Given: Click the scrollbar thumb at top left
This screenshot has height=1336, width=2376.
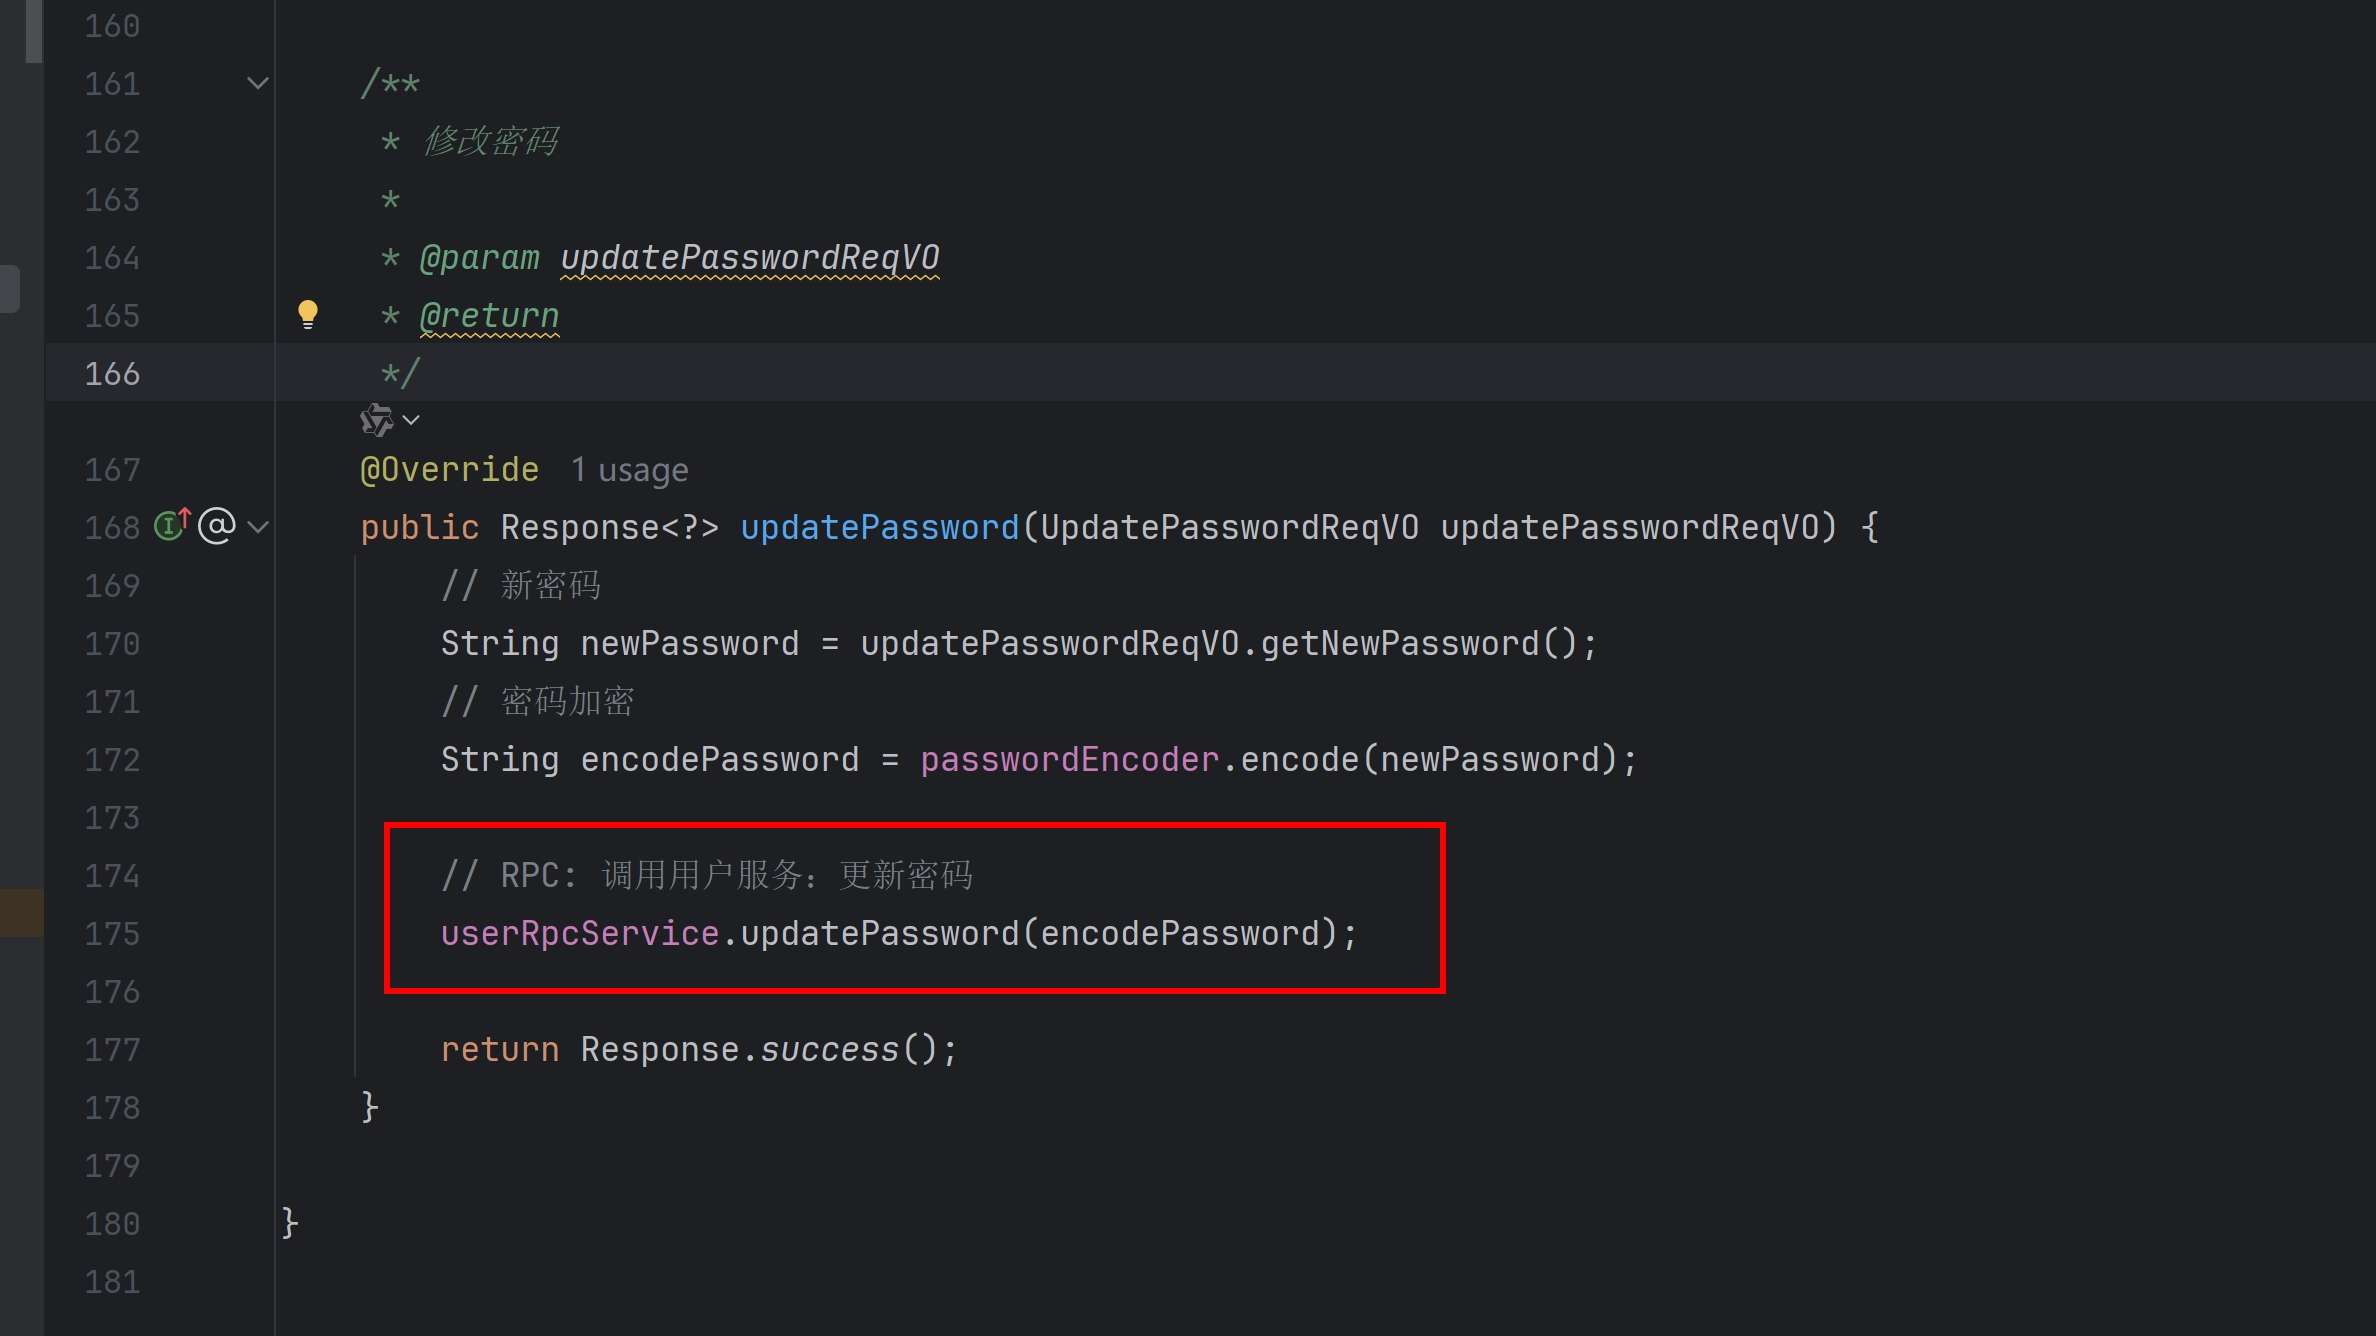Looking at the screenshot, I should tap(33, 30).
